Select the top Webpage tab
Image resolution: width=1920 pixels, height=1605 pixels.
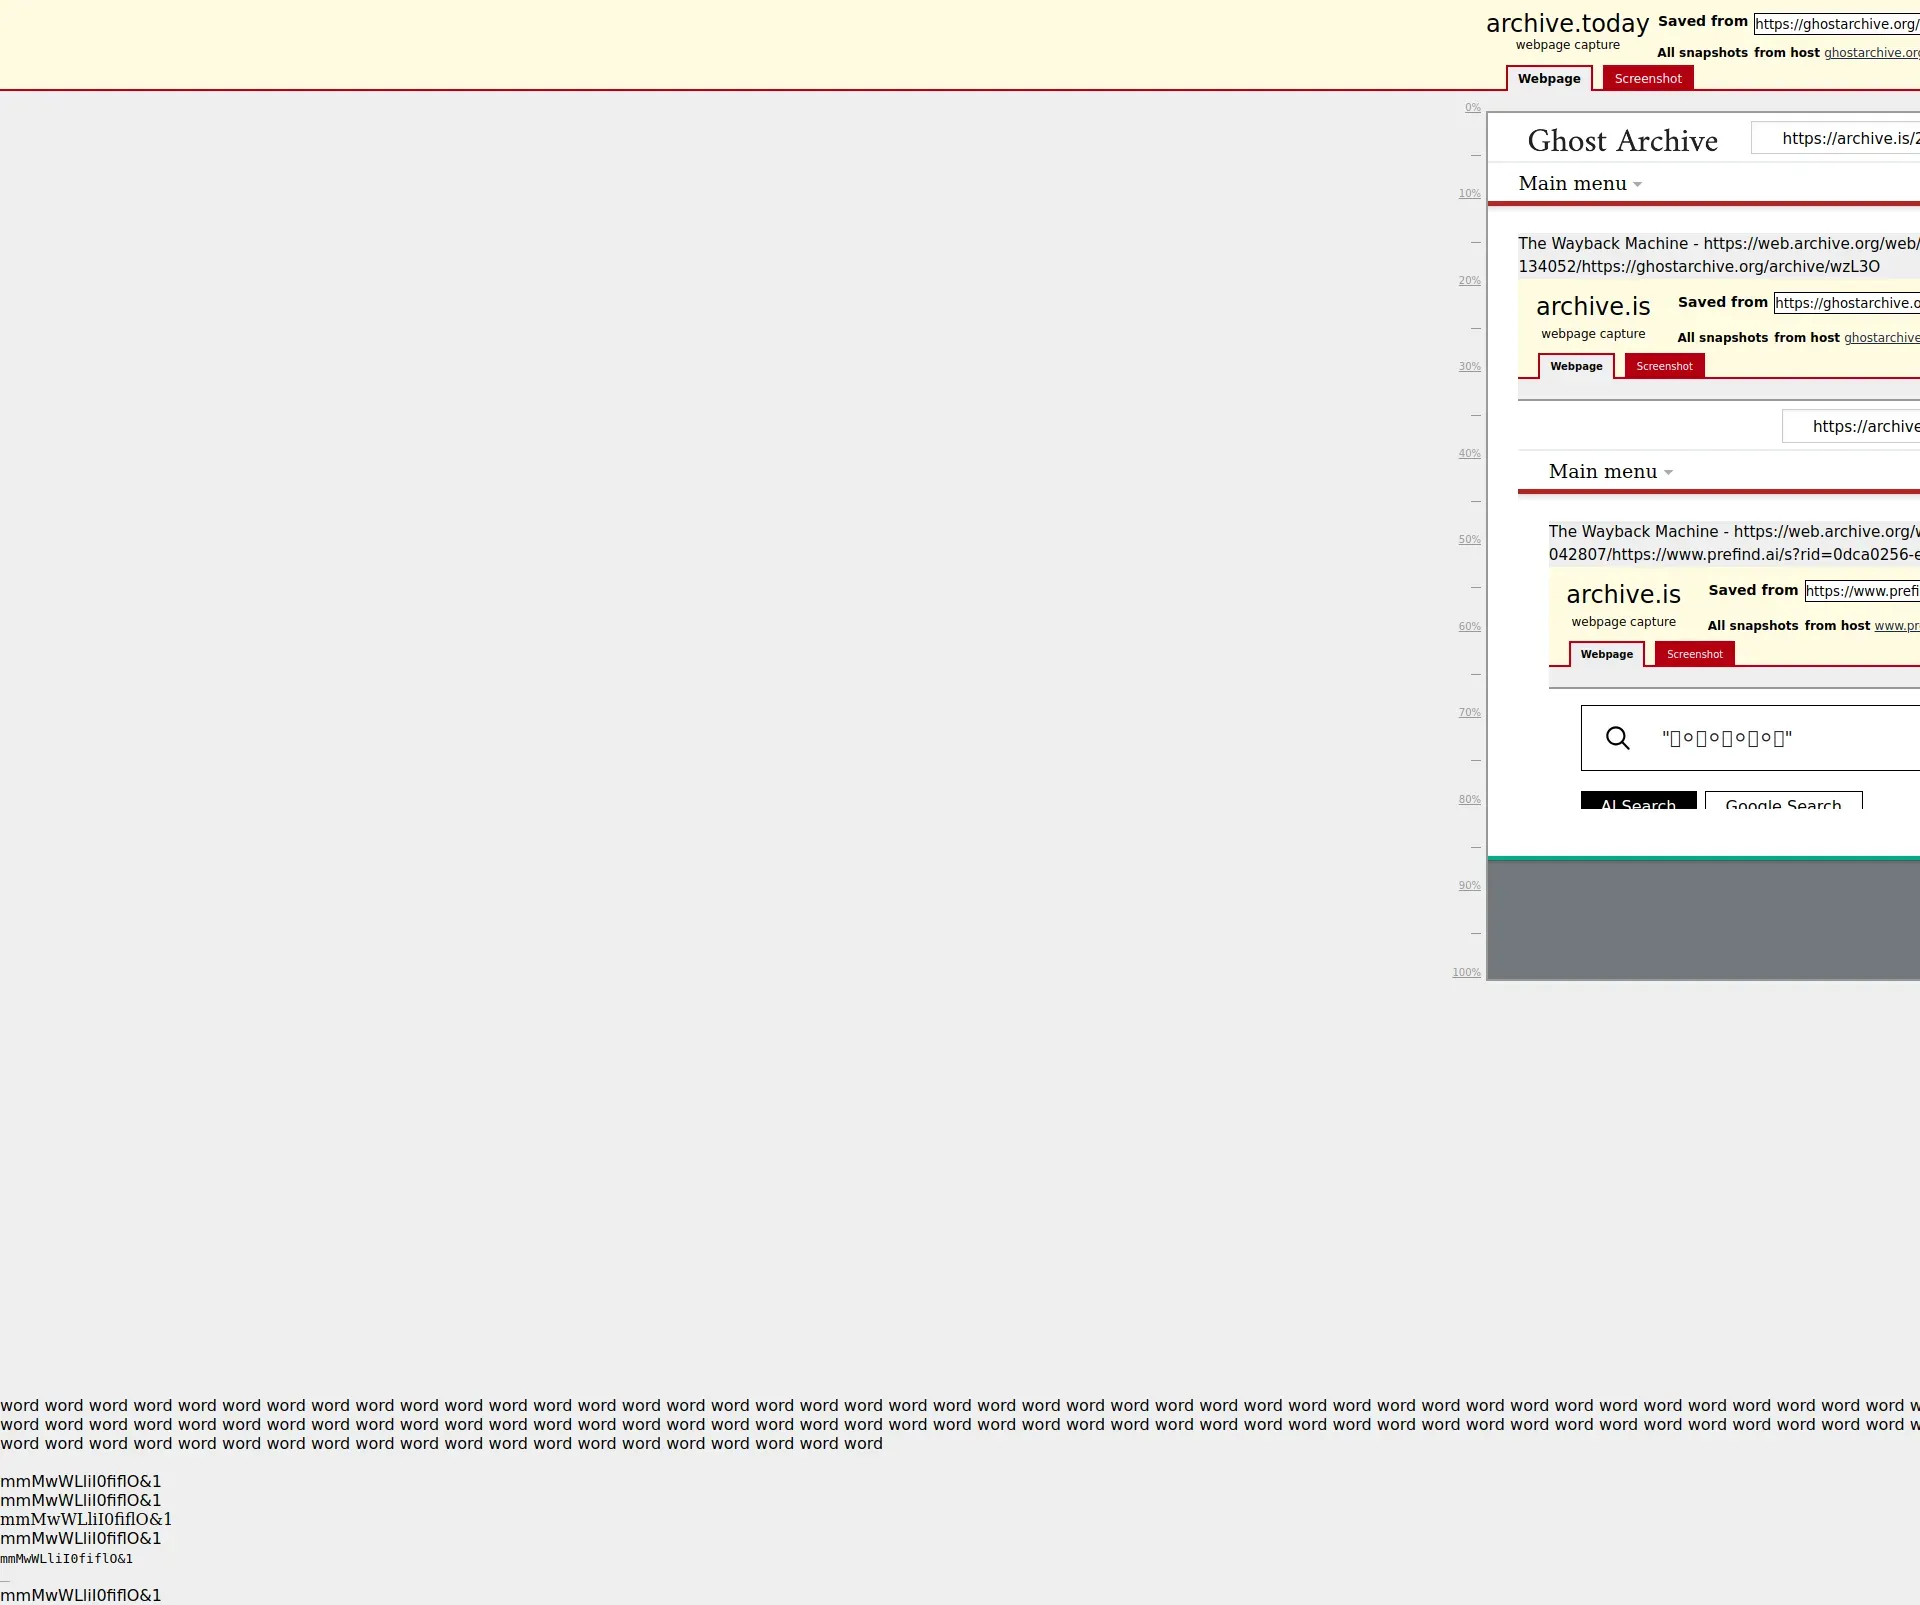click(1548, 78)
